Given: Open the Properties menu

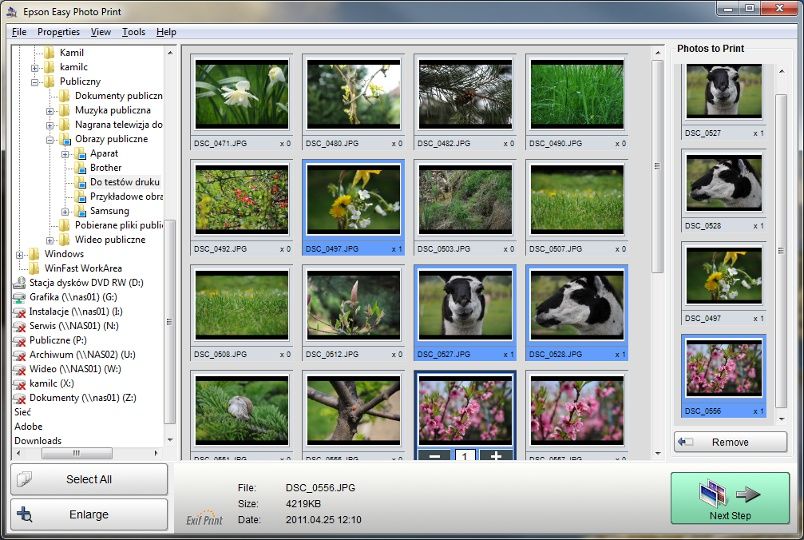Looking at the screenshot, I should [58, 32].
